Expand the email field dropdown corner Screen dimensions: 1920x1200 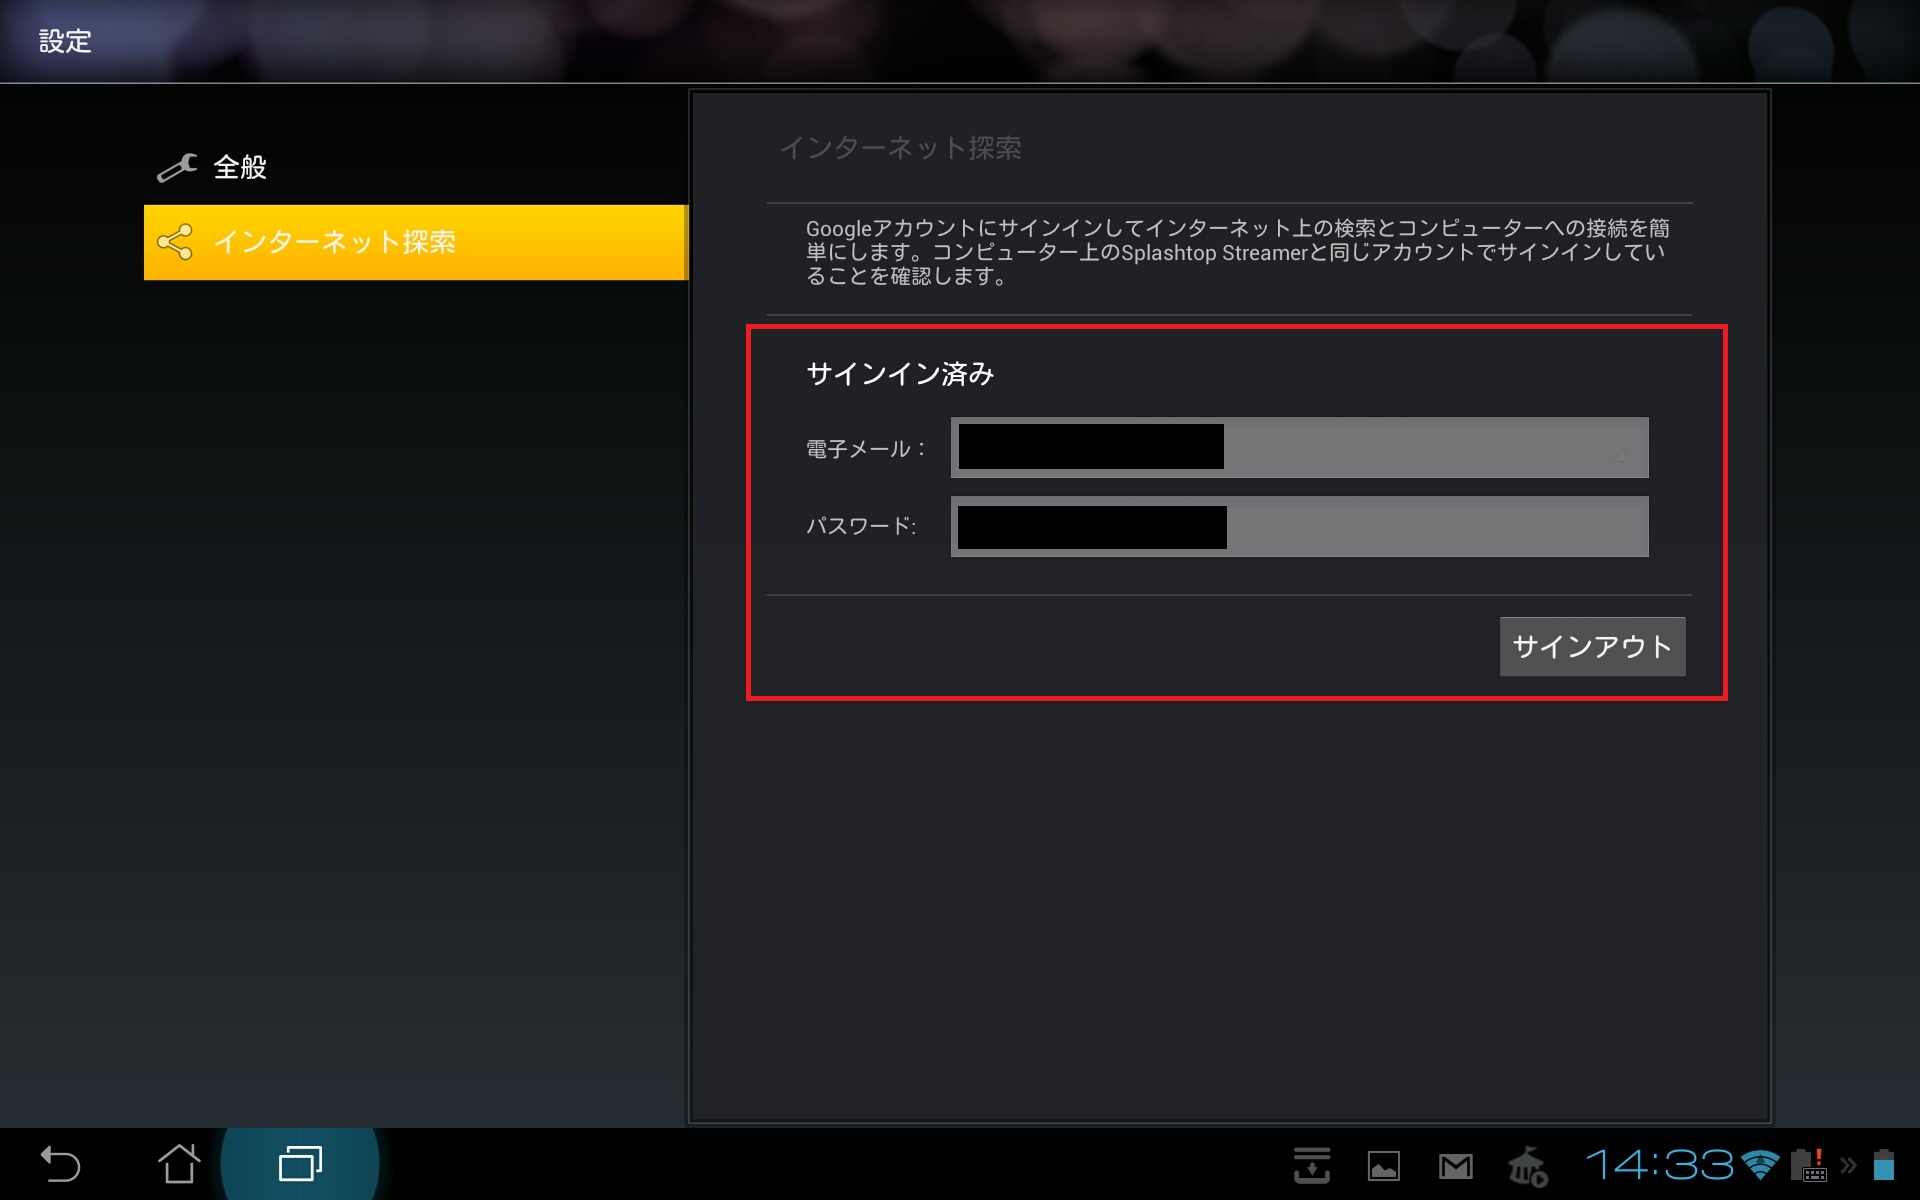tap(1620, 455)
